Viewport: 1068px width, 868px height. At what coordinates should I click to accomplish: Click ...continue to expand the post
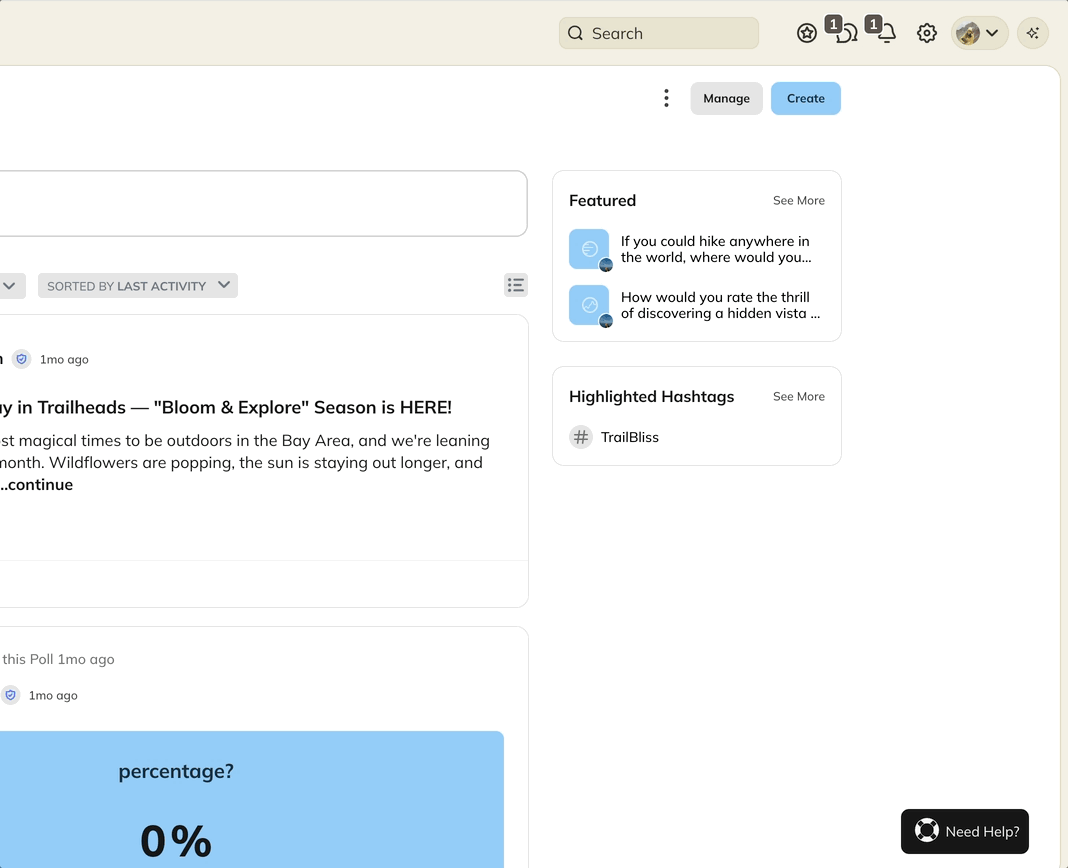37,484
